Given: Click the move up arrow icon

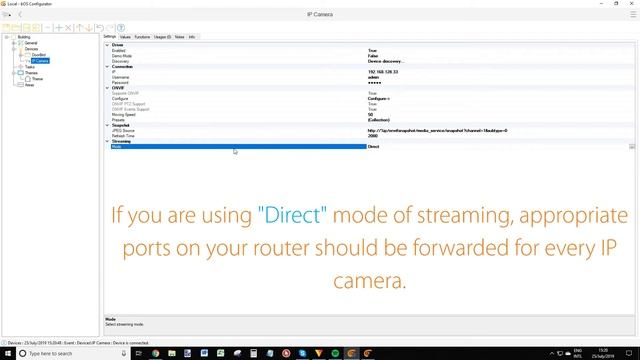Looking at the screenshot, I should 80,28.
